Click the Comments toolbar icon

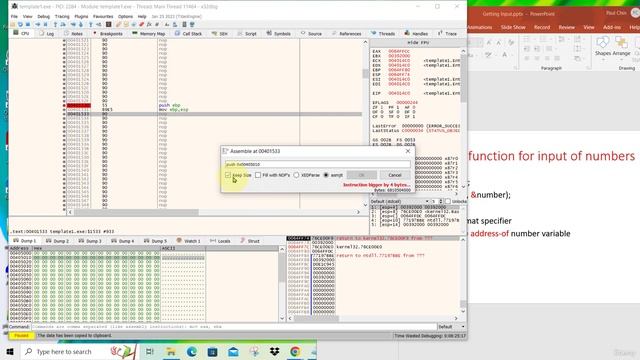(126, 24)
